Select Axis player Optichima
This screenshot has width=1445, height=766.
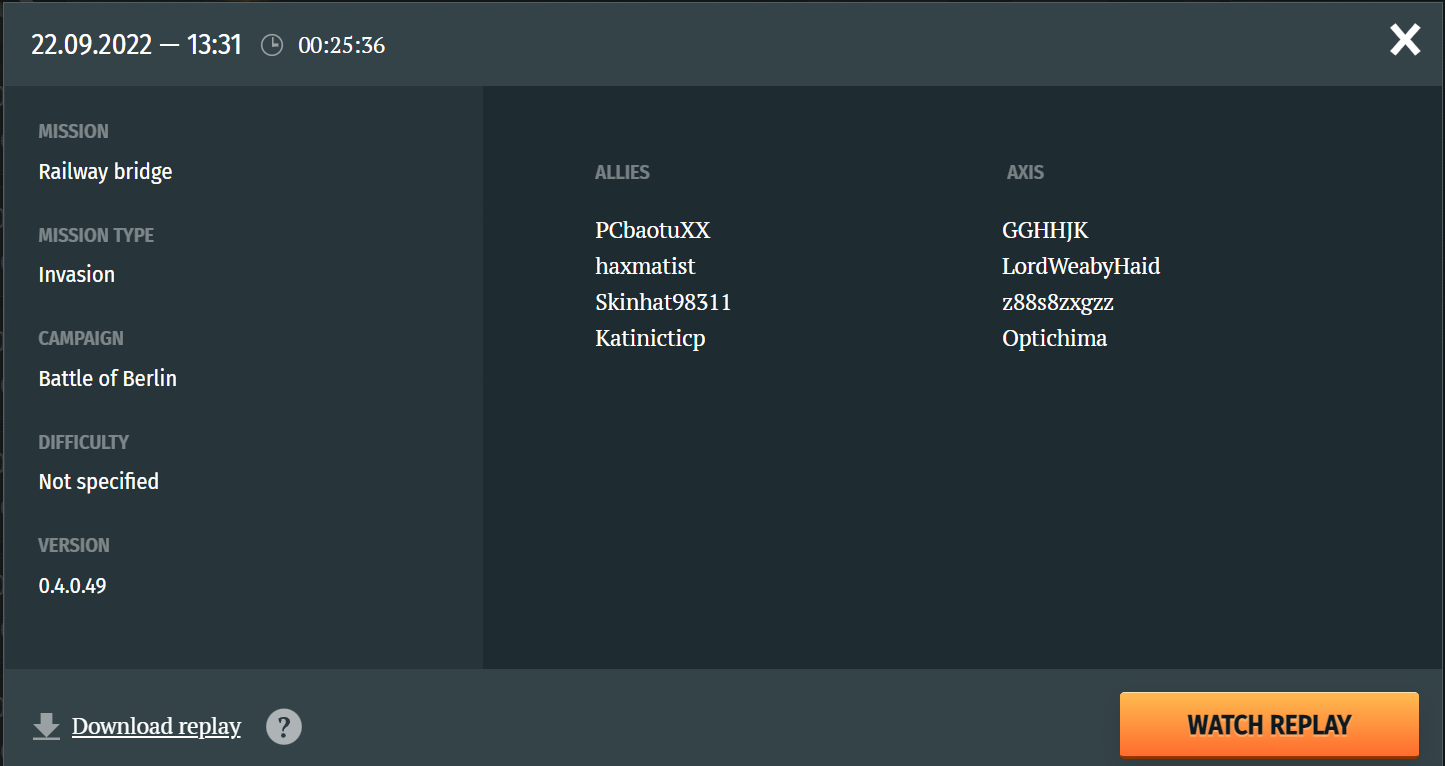point(1054,338)
